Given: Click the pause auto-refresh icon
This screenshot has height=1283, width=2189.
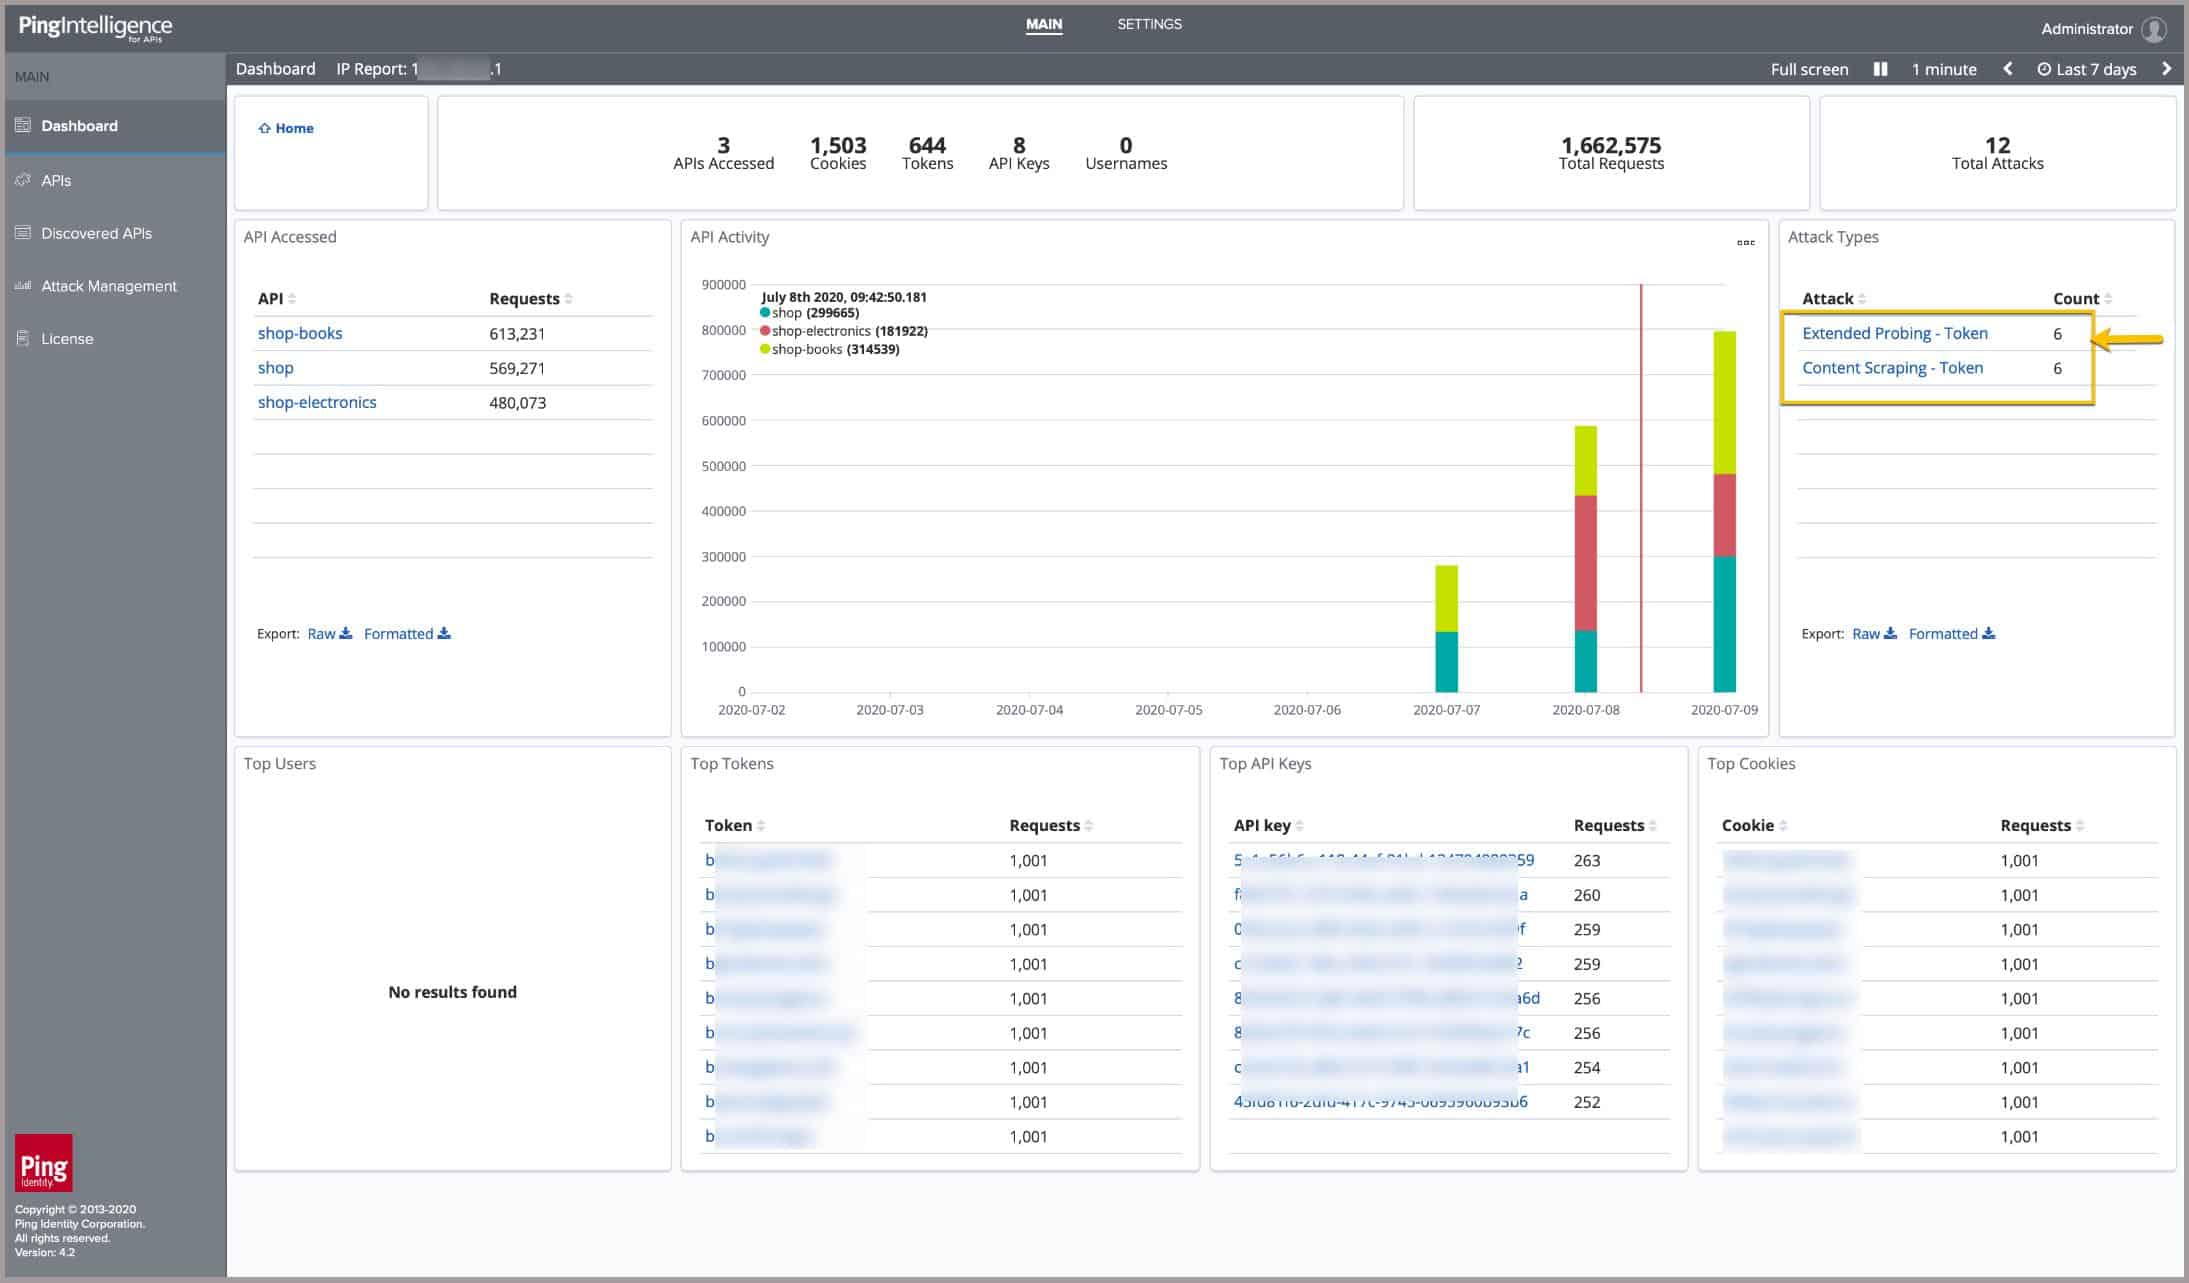Looking at the screenshot, I should click(x=1880, y=69).
